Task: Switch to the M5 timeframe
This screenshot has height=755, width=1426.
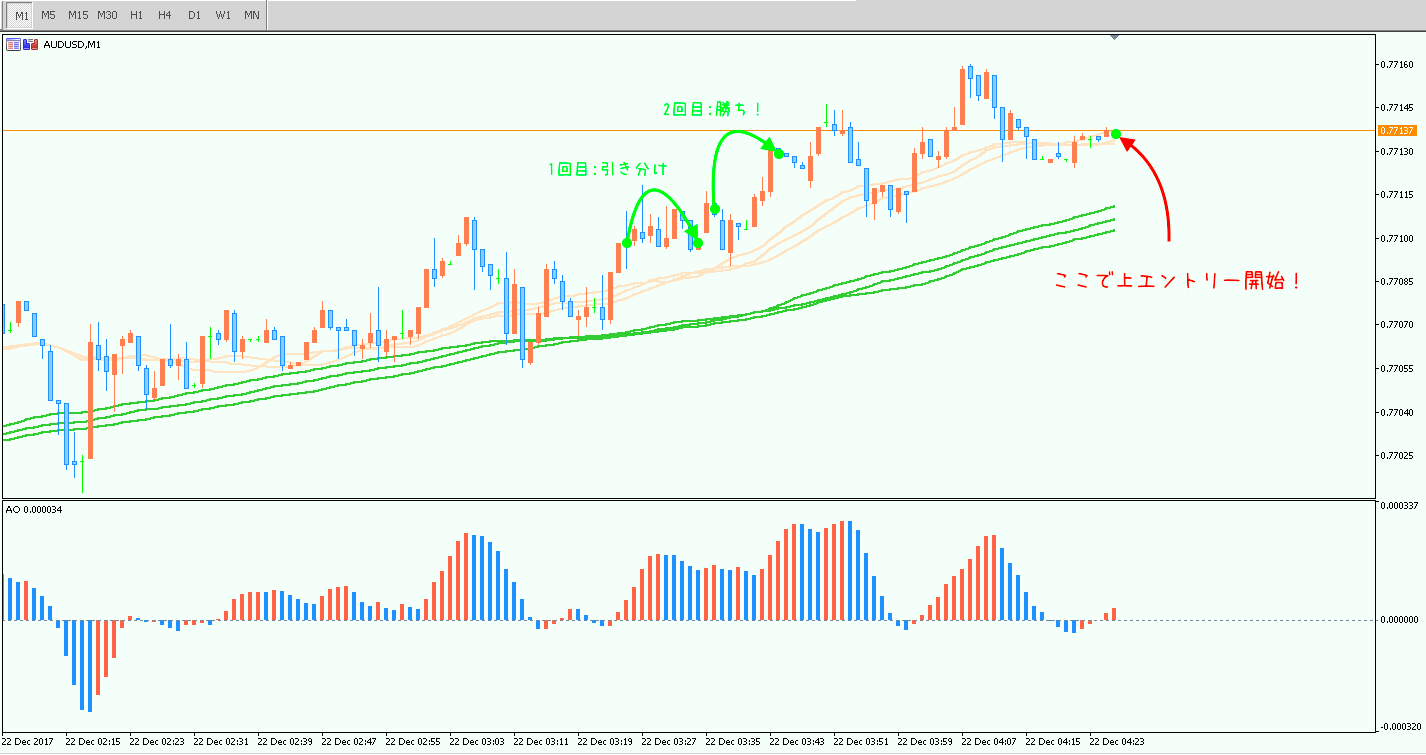Action: point(48,15)
